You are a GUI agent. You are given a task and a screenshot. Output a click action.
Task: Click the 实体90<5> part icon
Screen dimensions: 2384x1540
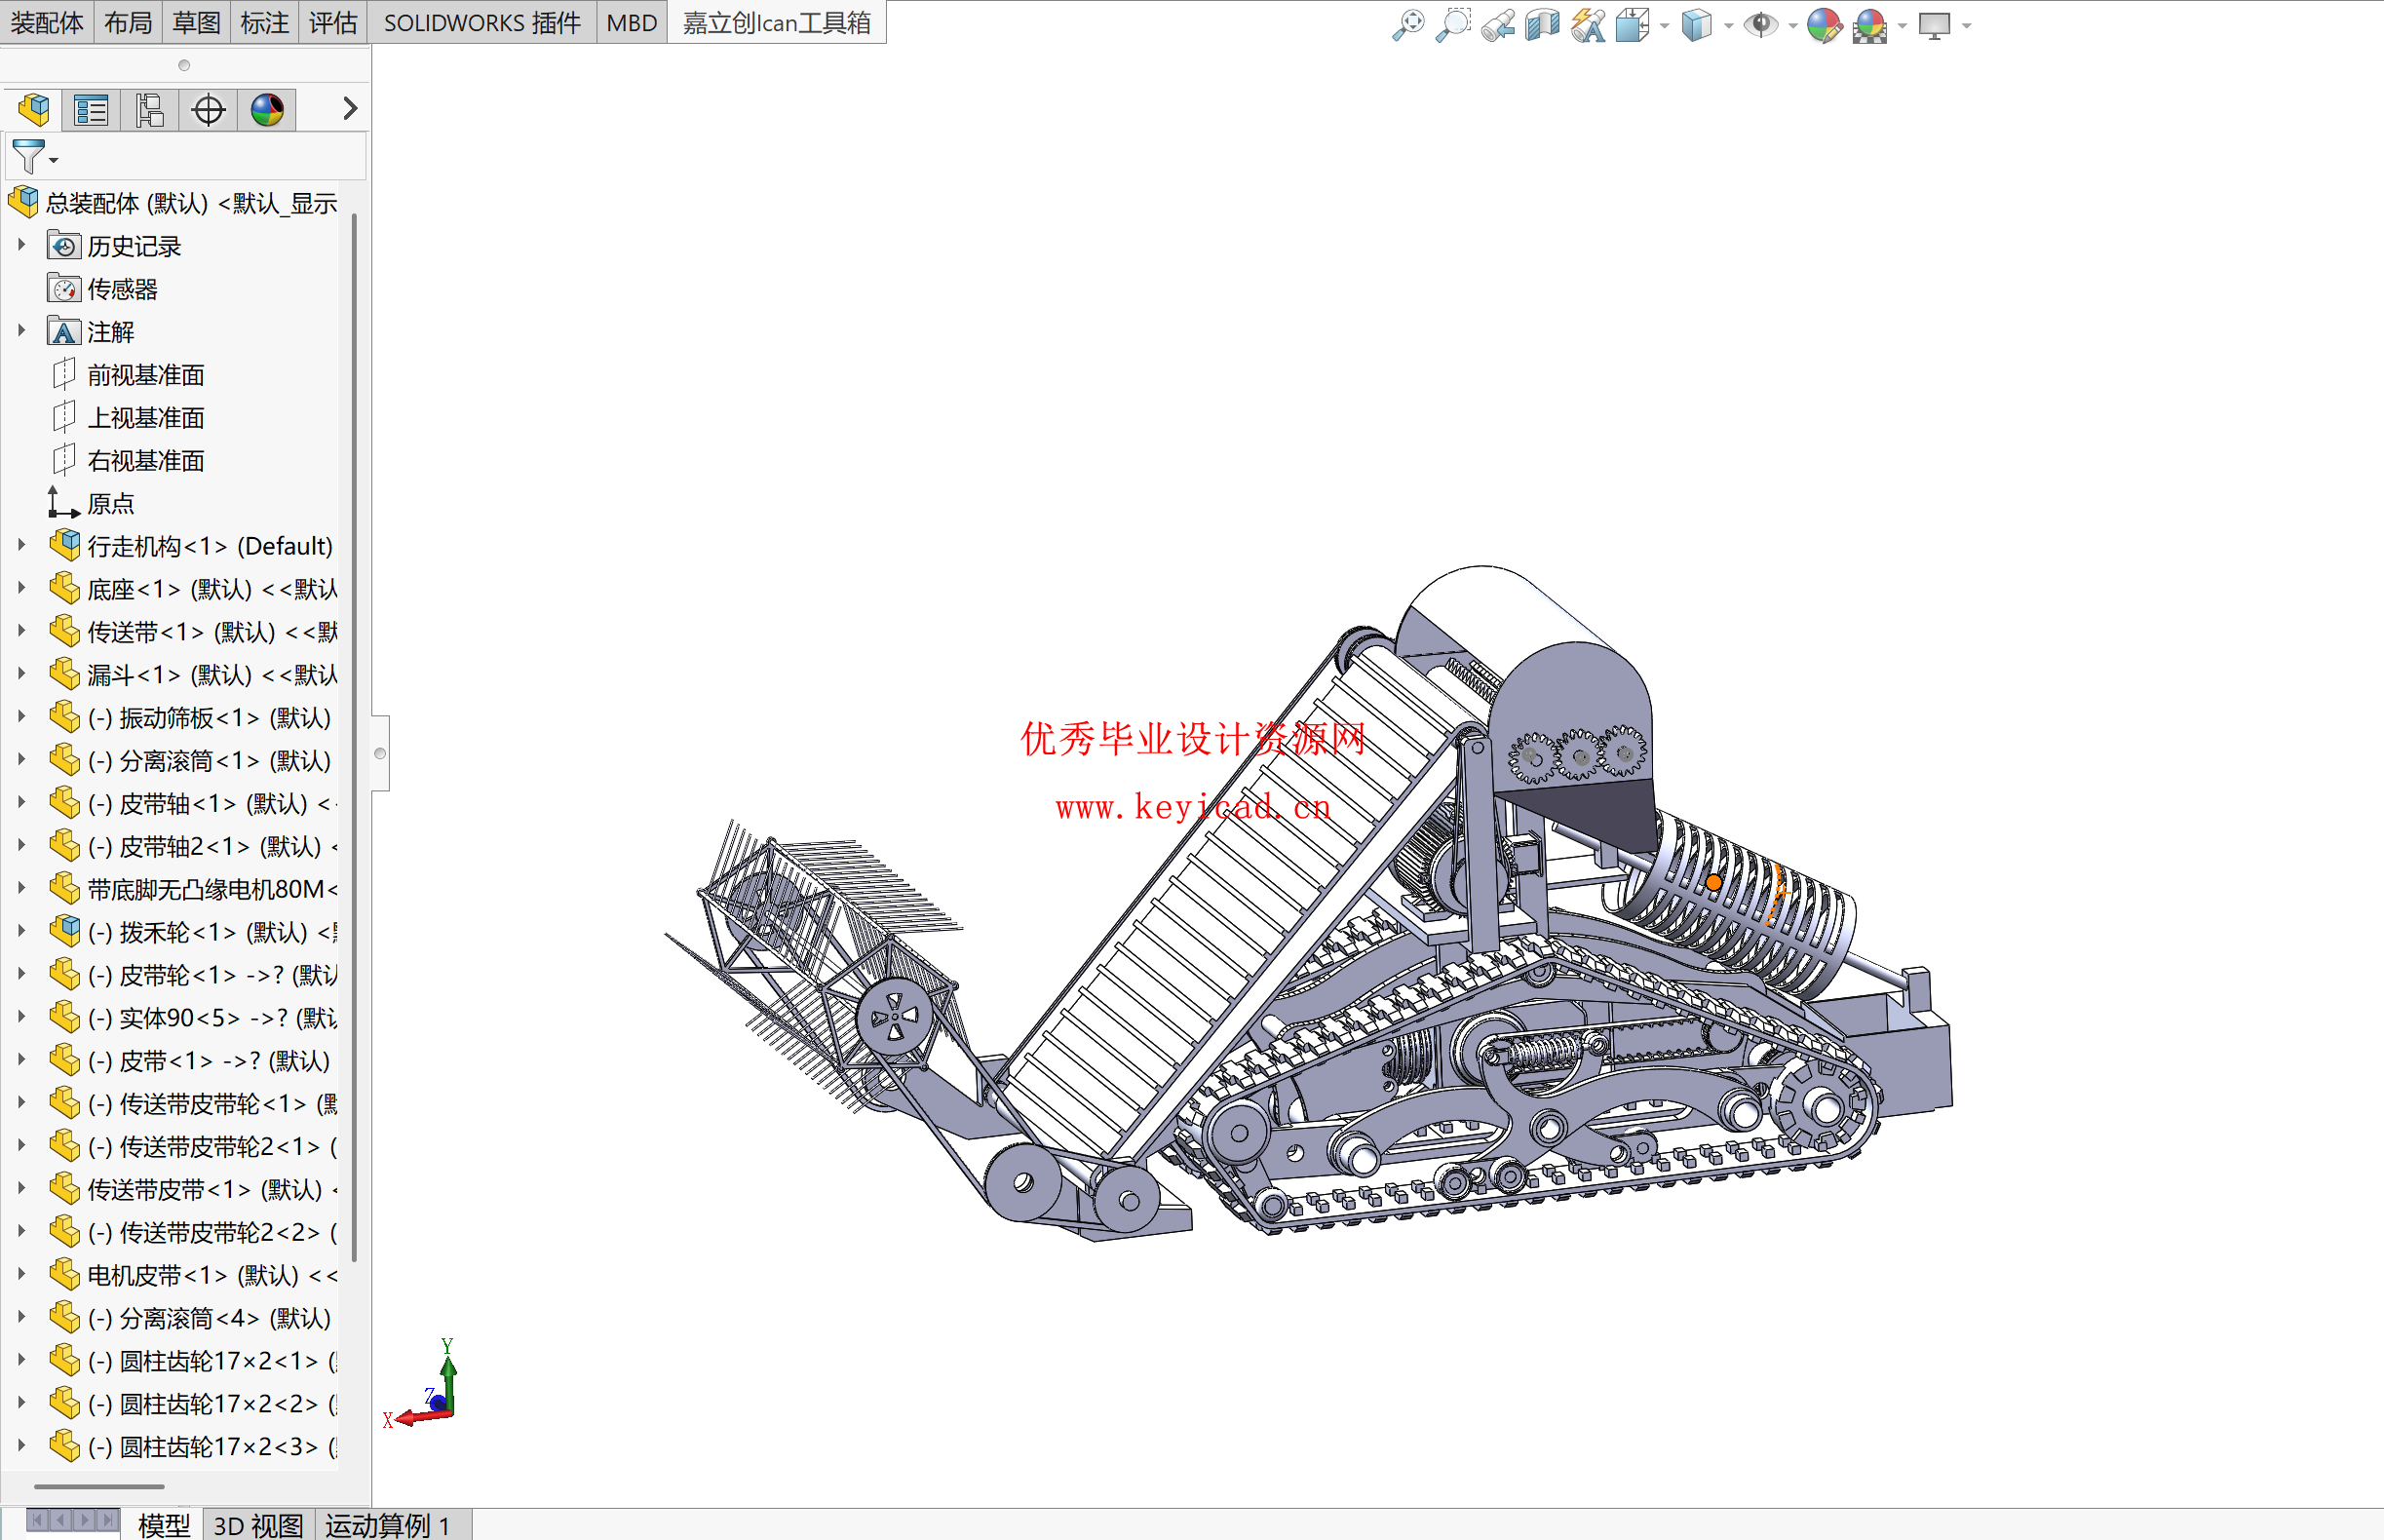click(x=65, y=1017)
